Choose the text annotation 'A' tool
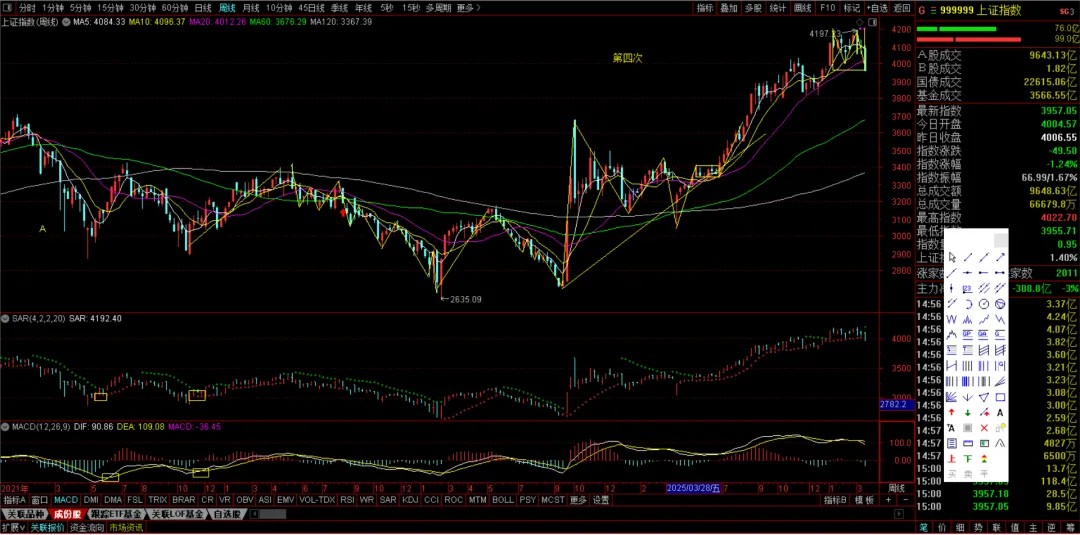 point(1000,412)
